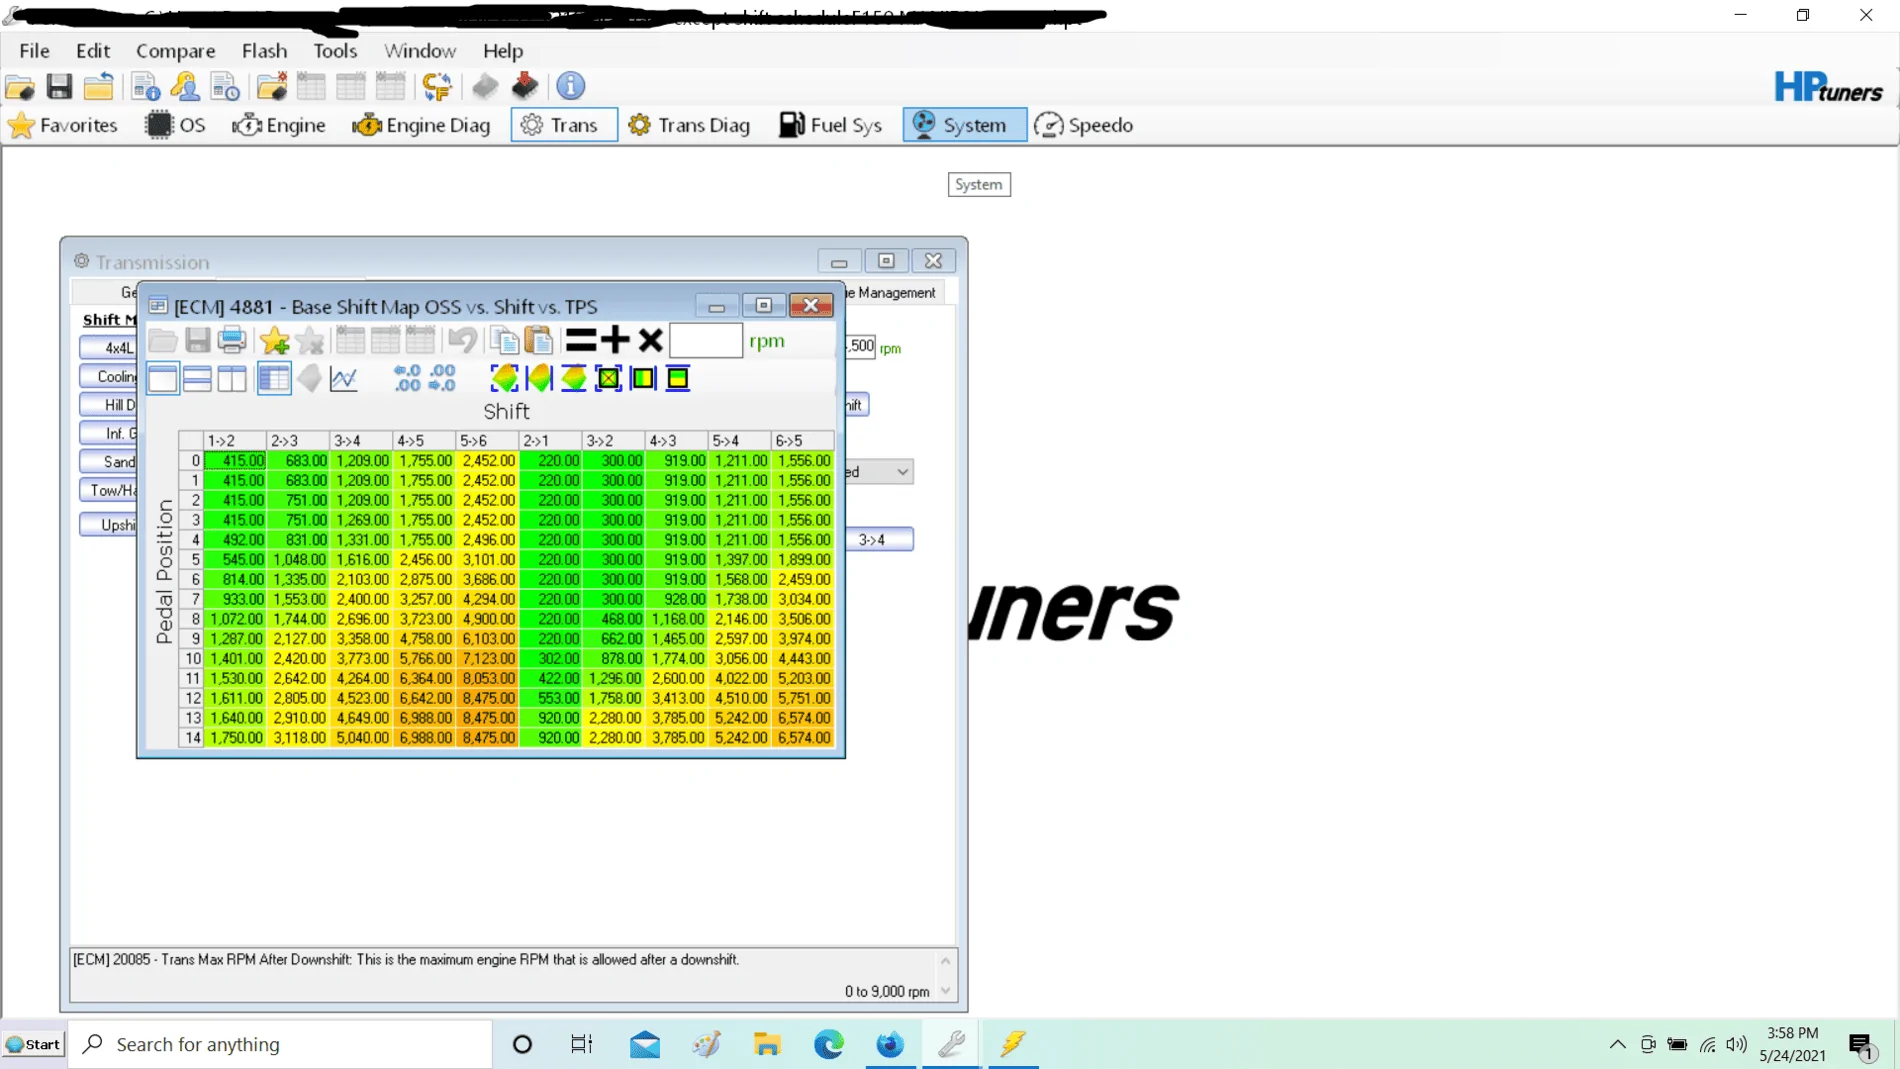Open the Compare menu
The height and width of the screenshot is (1069, 1900).
click(176, 50)
